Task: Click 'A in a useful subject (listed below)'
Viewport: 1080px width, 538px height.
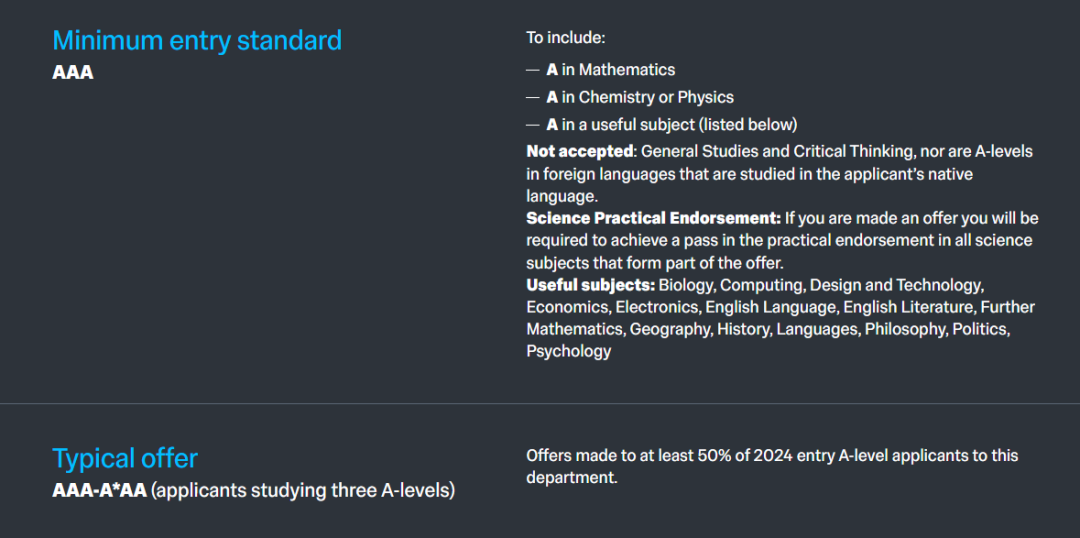Action: (x=672, y=125)
